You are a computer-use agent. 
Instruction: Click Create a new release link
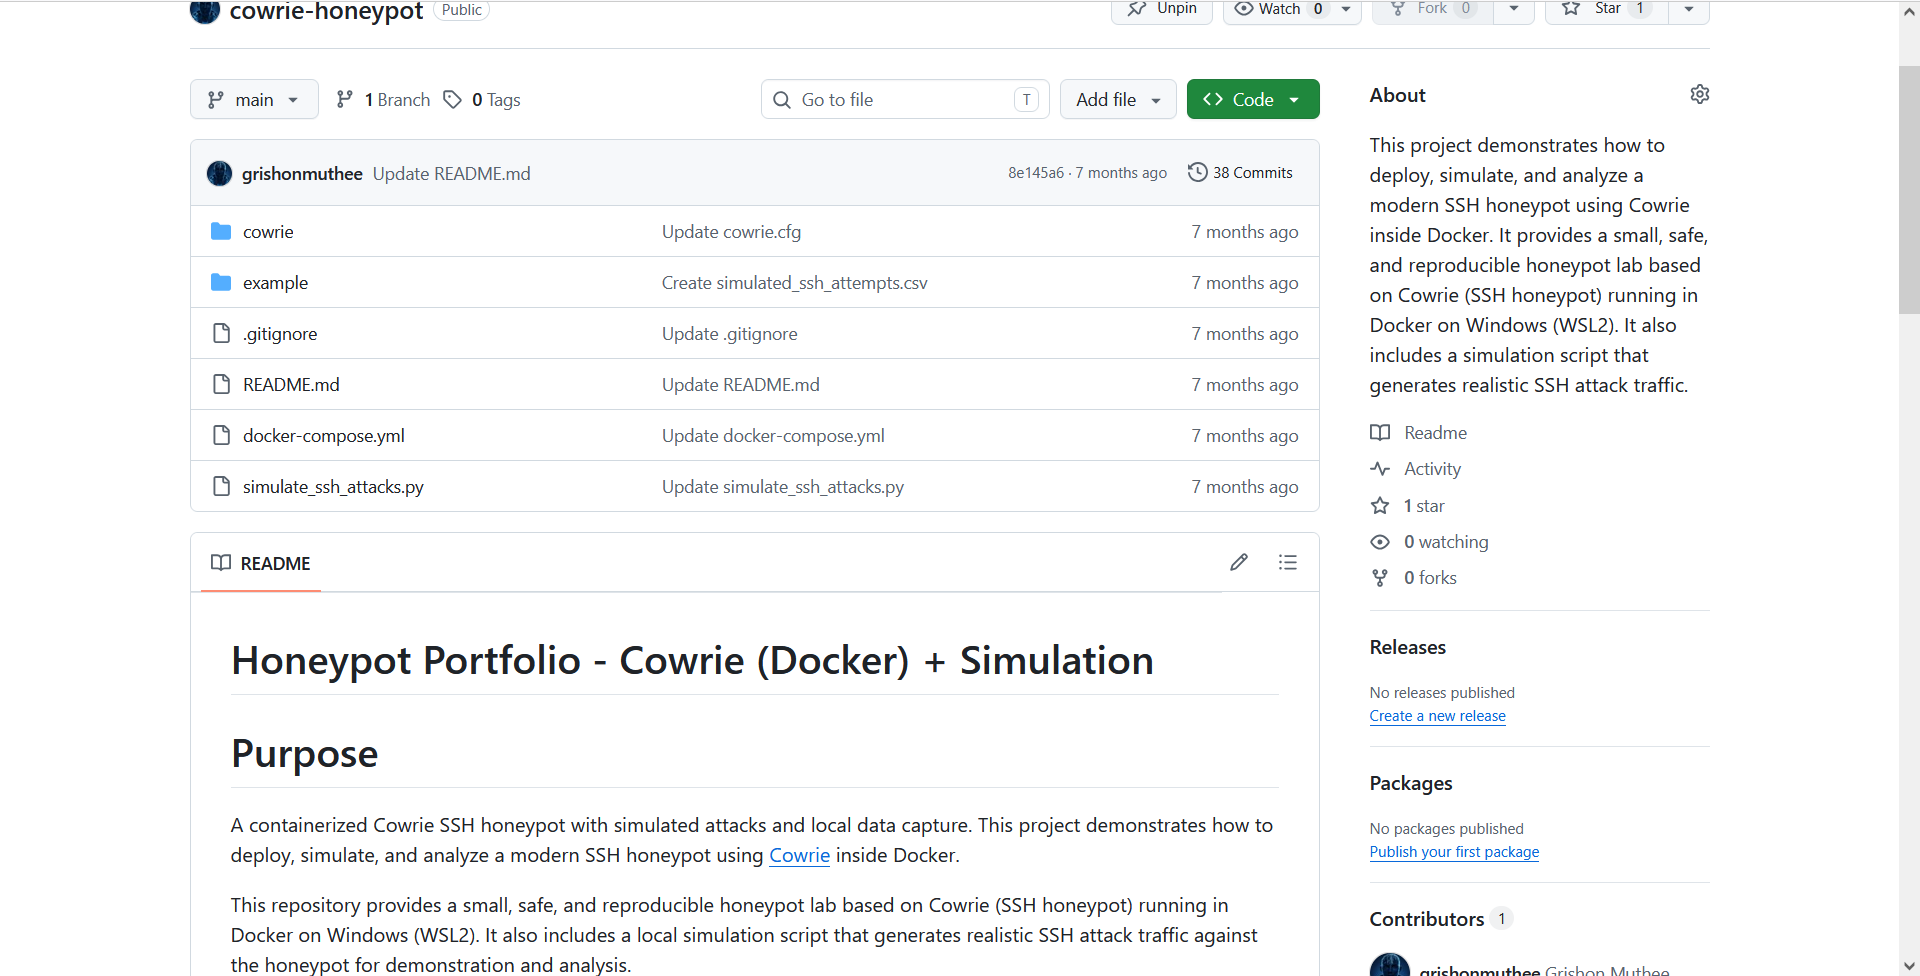(x=1437, y=716)
